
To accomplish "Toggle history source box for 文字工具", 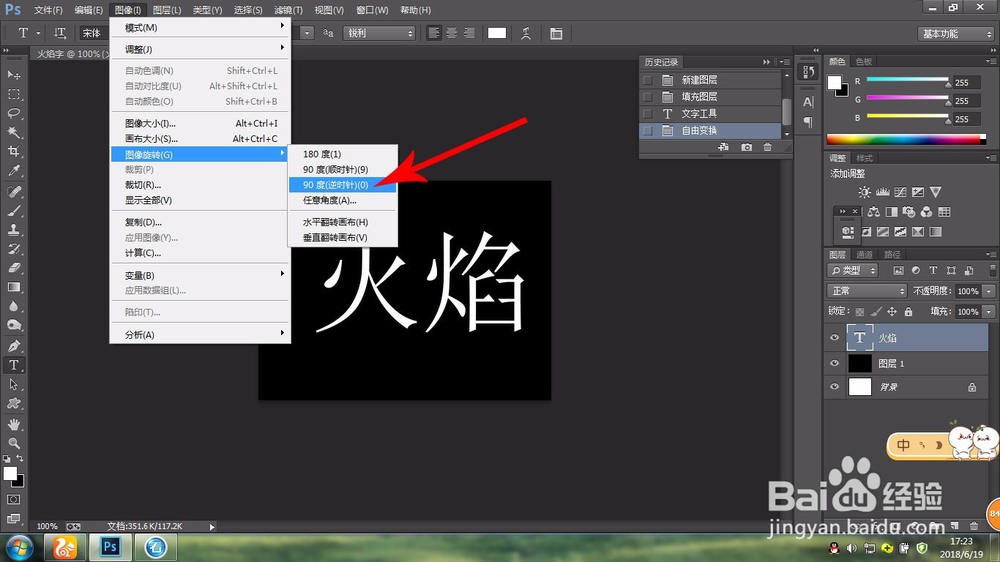I will [x=647, y=114].
